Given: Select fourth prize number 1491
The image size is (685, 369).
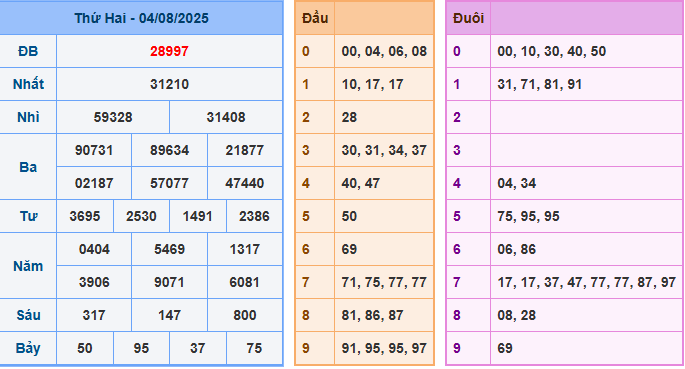Looking at the screenshot, I should pos(197,217).
